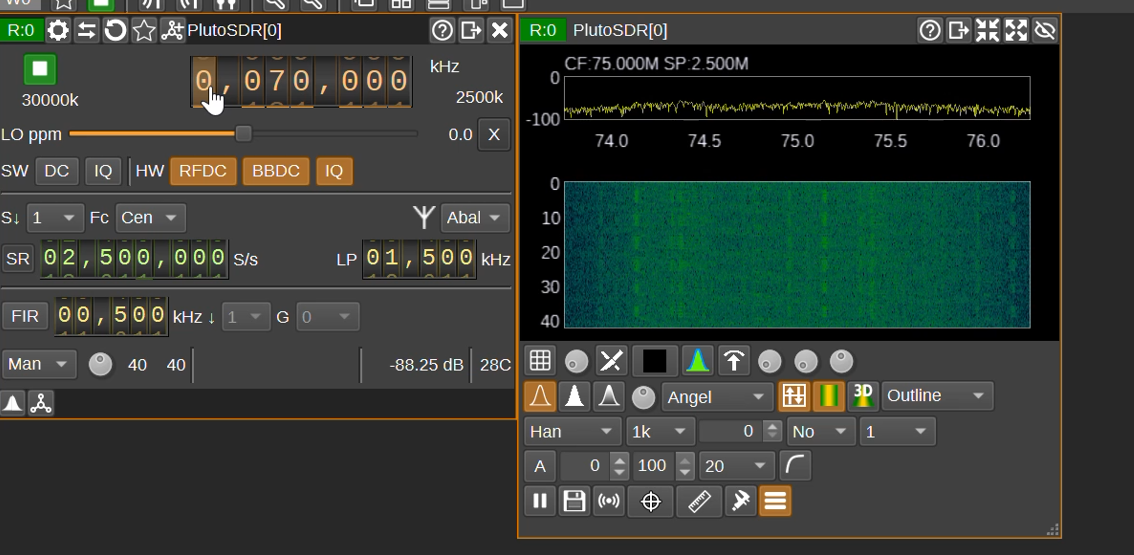Click the reload device icon
The height and width of the screenshot is (555, 1134).
115,30
